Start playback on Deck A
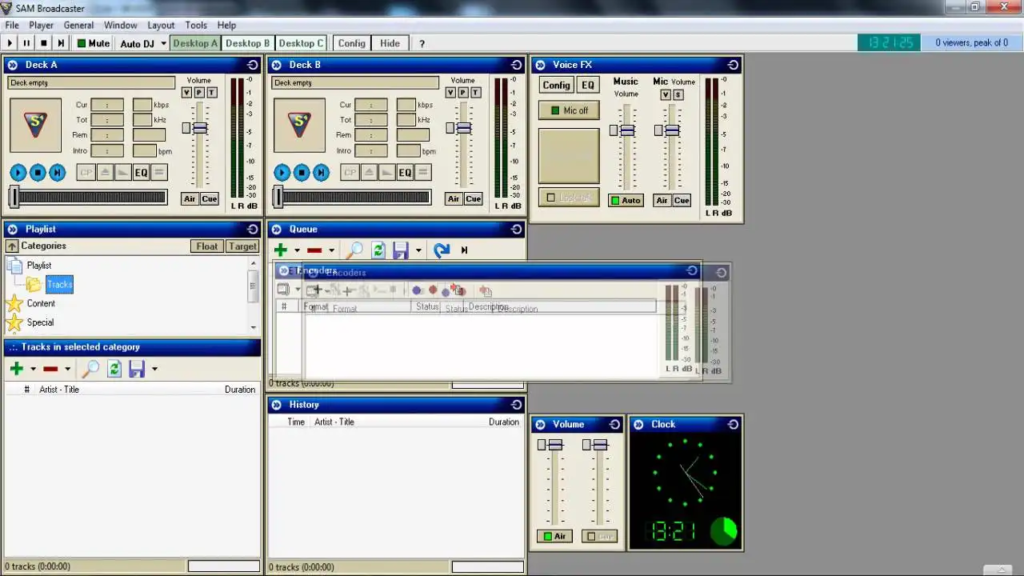The width and height of the screenshot is (1024, 576). coord(18,172)
